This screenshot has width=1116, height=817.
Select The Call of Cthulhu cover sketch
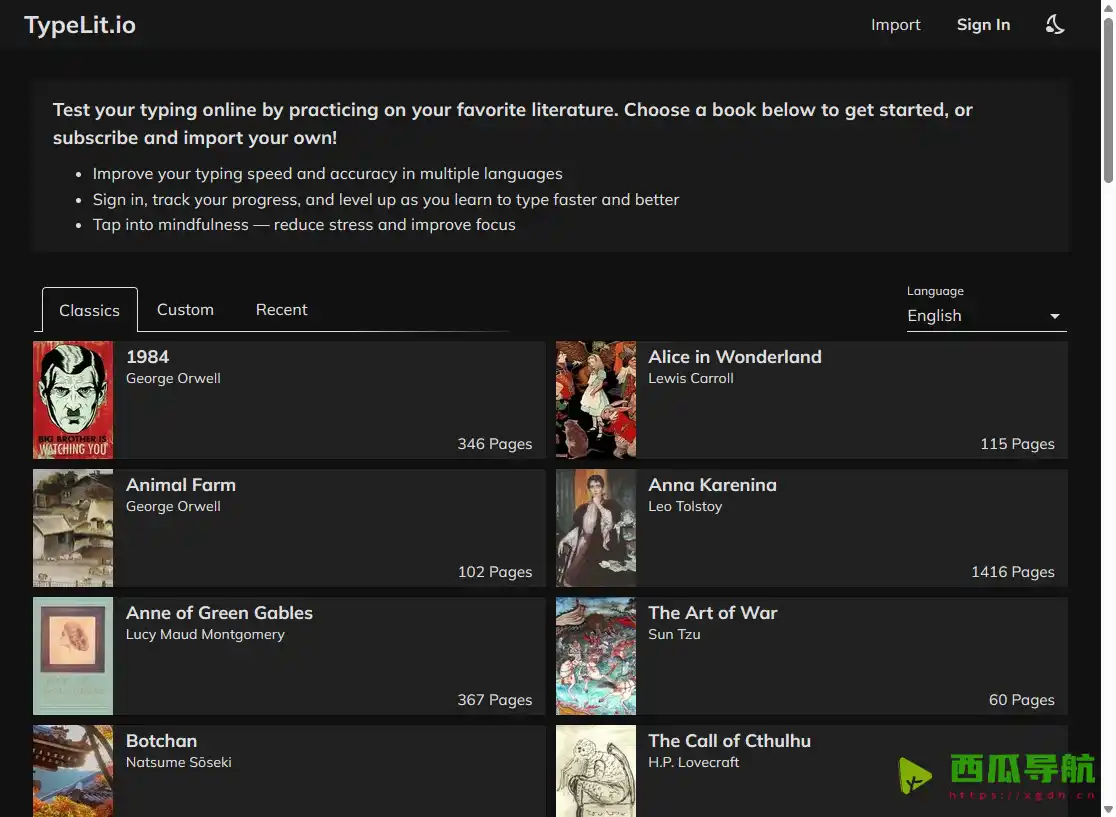pos(596,771)
